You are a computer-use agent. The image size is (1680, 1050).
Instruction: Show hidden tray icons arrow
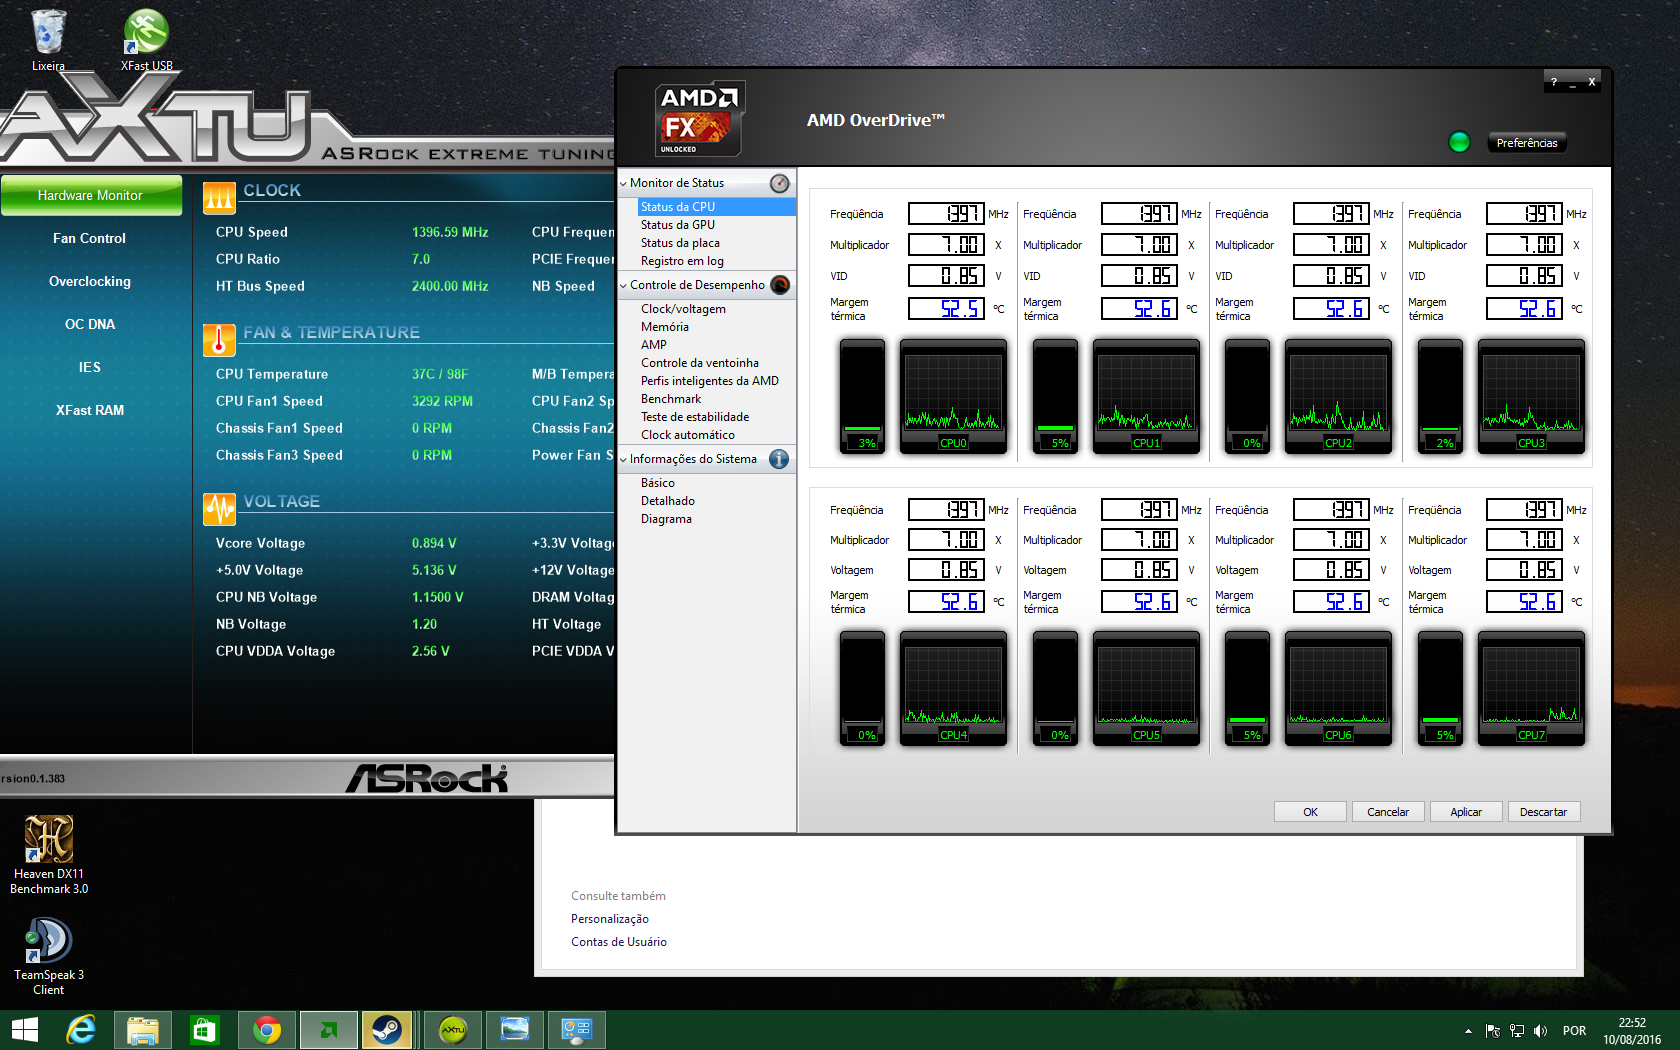pyautogui.click(x=1468, y=1031)
